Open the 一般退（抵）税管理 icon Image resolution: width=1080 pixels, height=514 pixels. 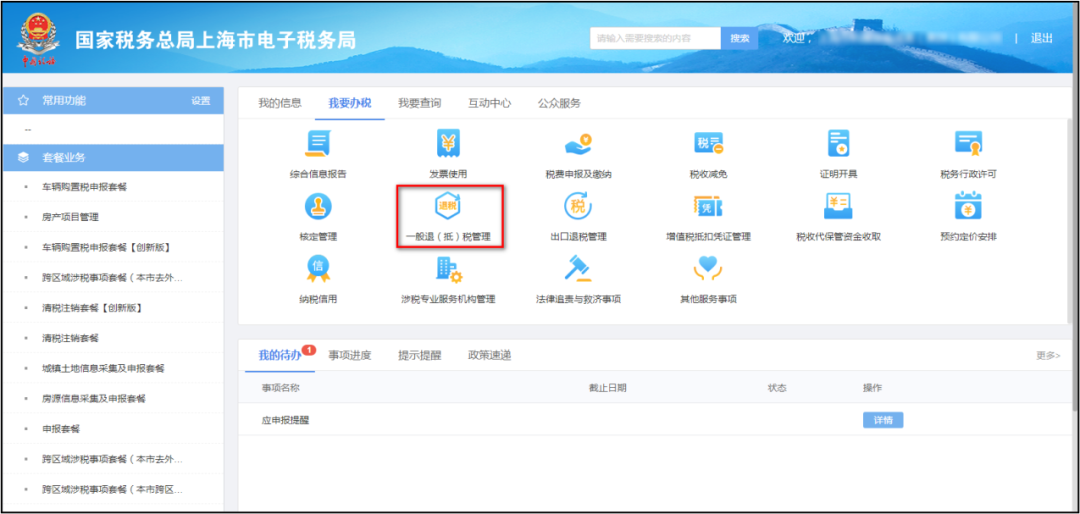448,207
